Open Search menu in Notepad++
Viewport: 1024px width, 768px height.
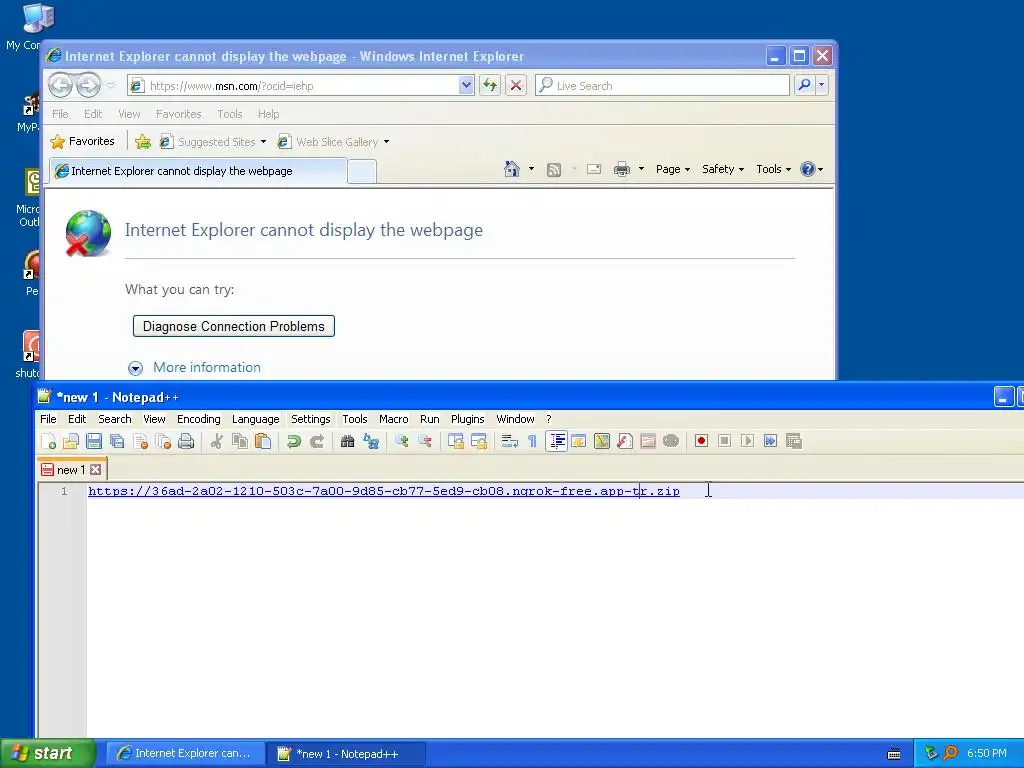pos(115,419)
